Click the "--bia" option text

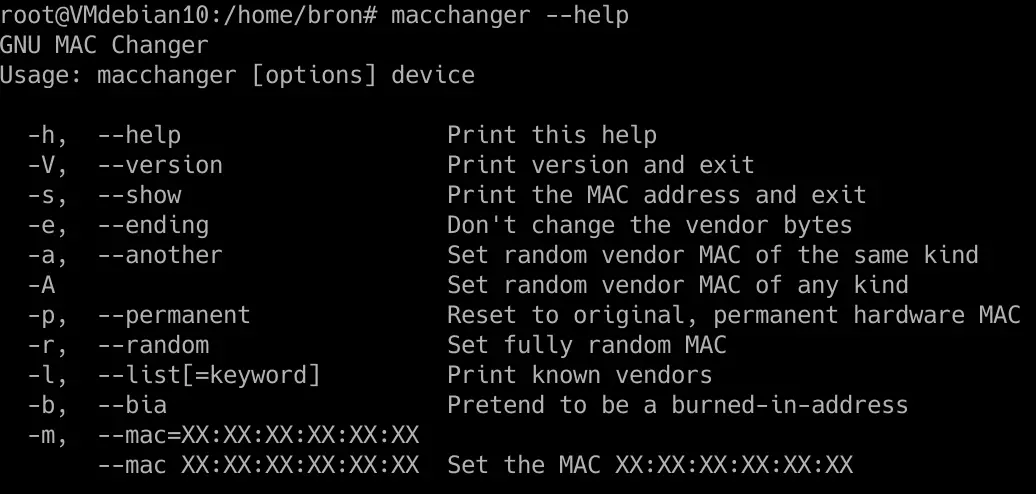tap(132, 405)
